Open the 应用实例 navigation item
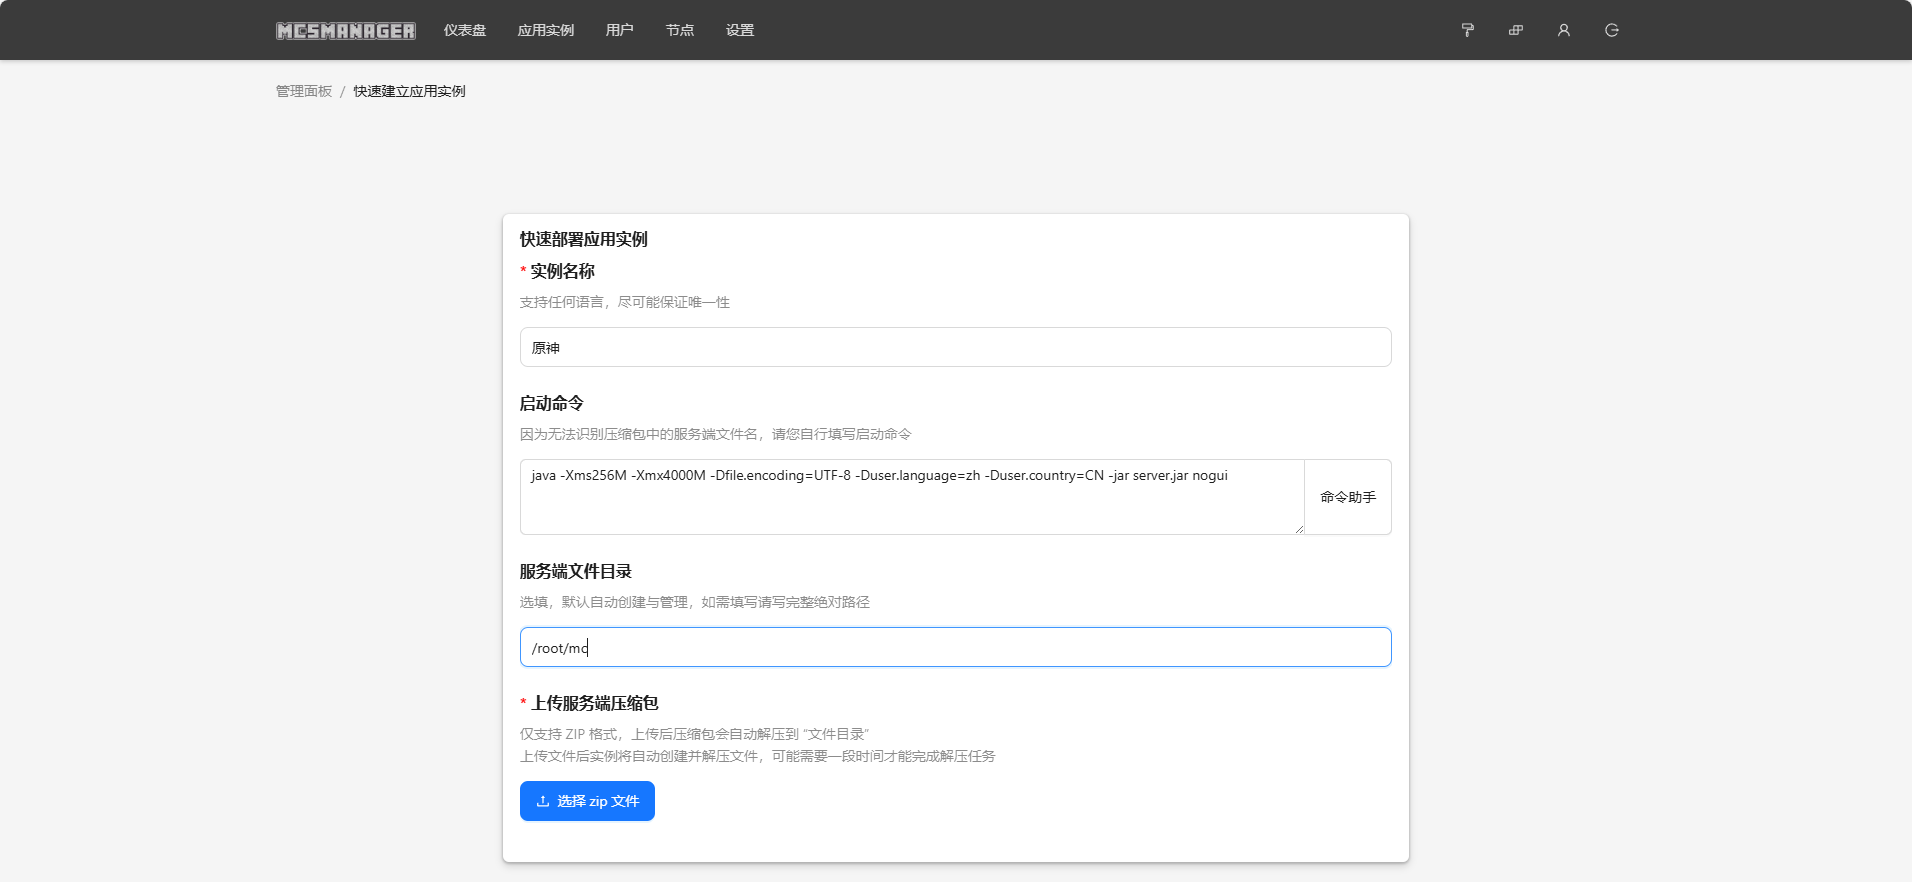 pos(546,30)
